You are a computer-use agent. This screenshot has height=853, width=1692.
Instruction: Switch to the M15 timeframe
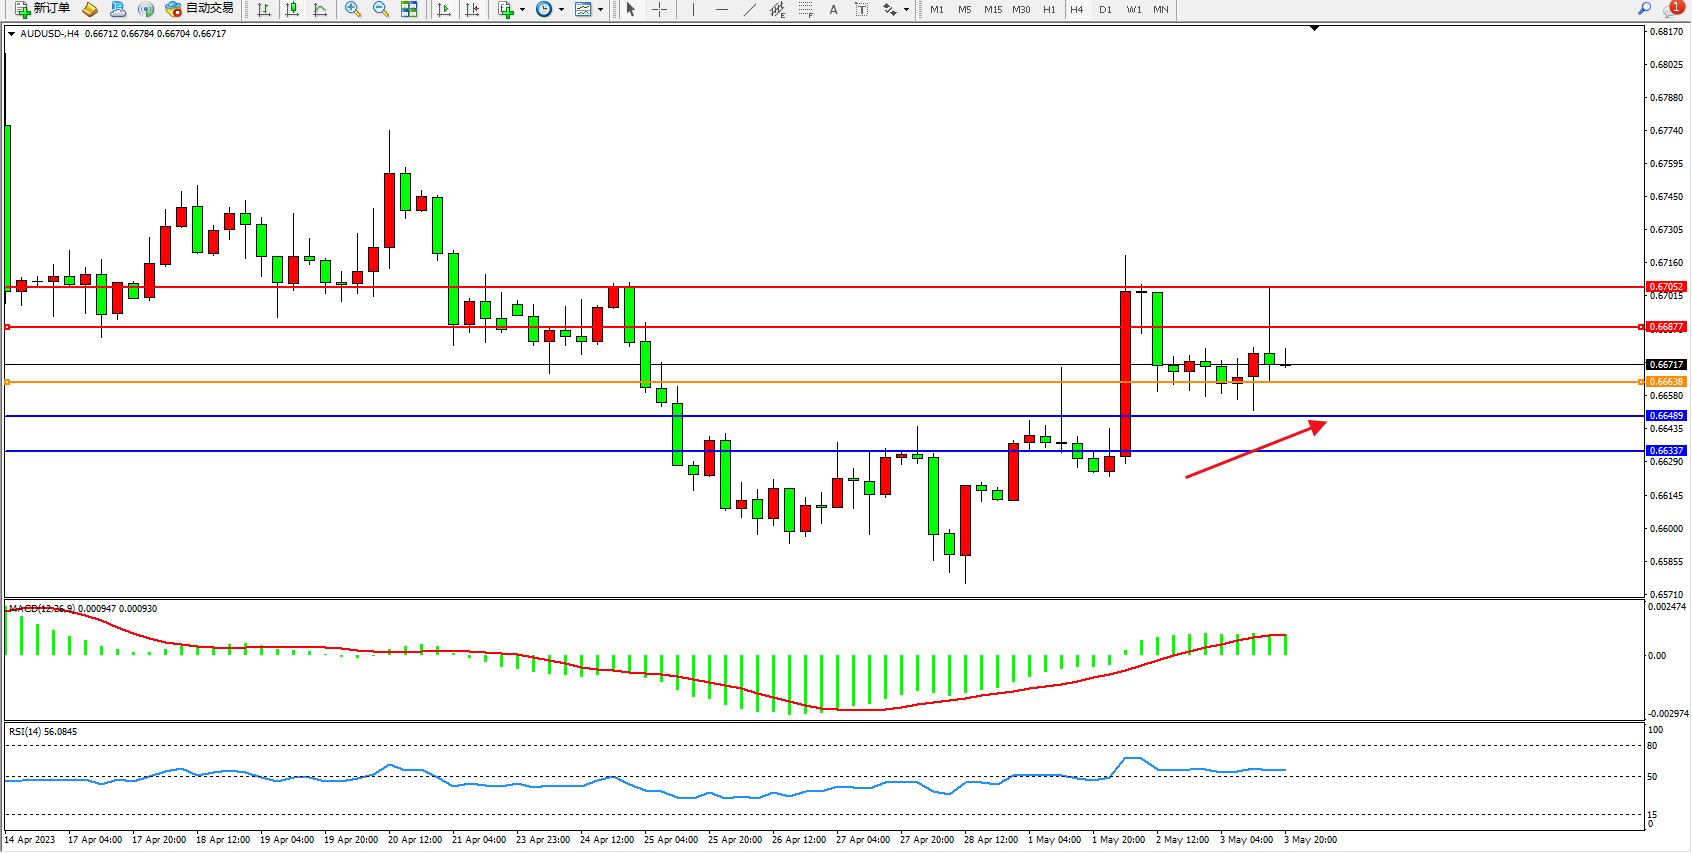(992, 9)
